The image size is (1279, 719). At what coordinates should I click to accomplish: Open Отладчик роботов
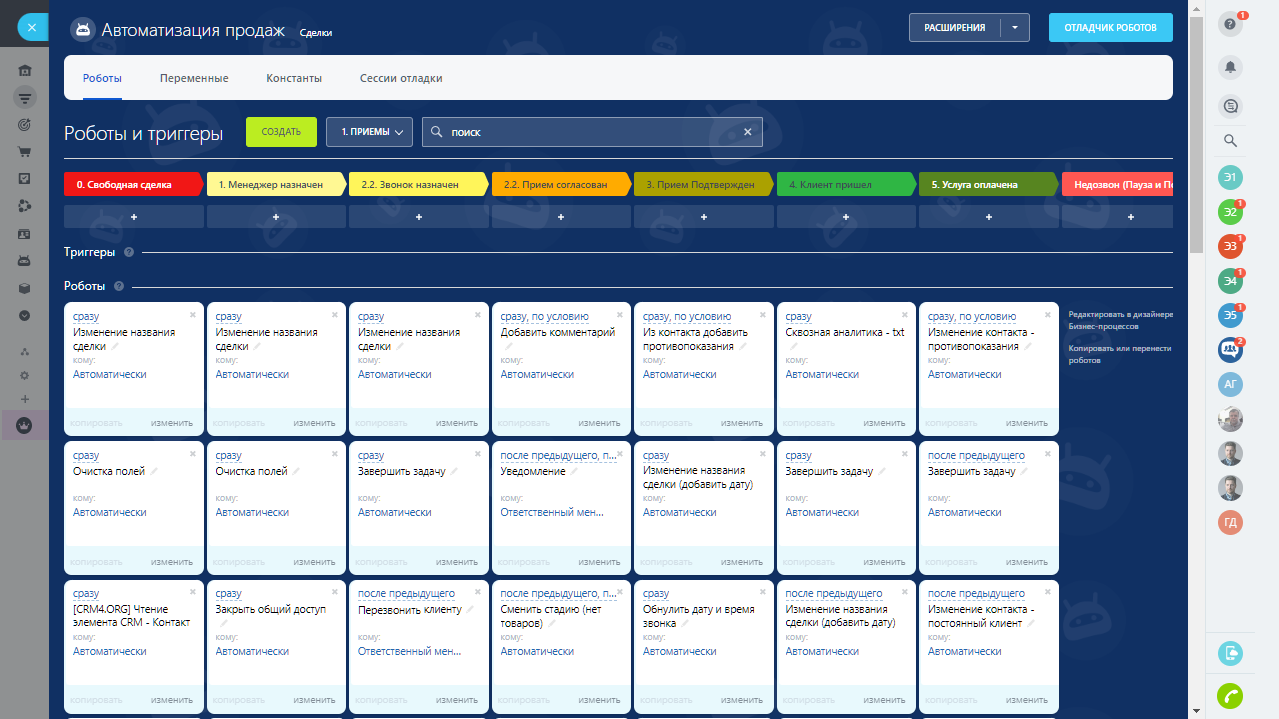coord(1110,28)
